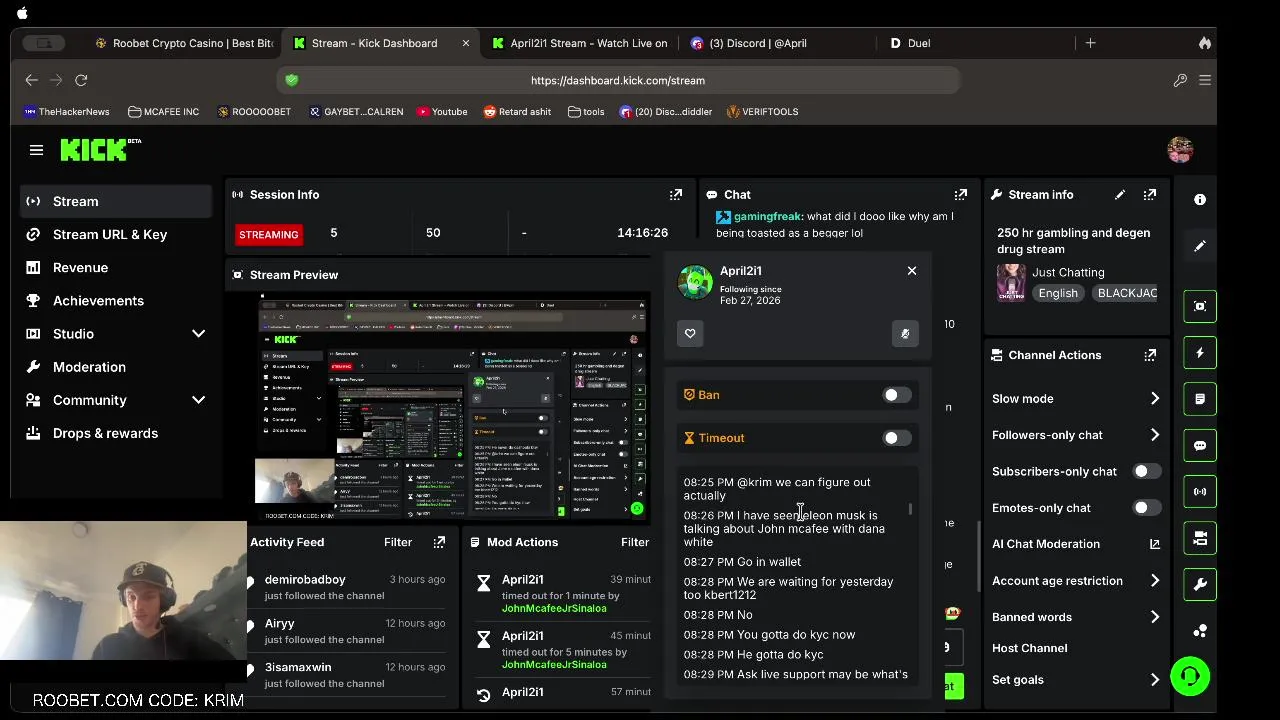Close the April2i1 user card
The height and width of the screenshot is (720, 1280).
pyautogui.click(x=912, y=271)
